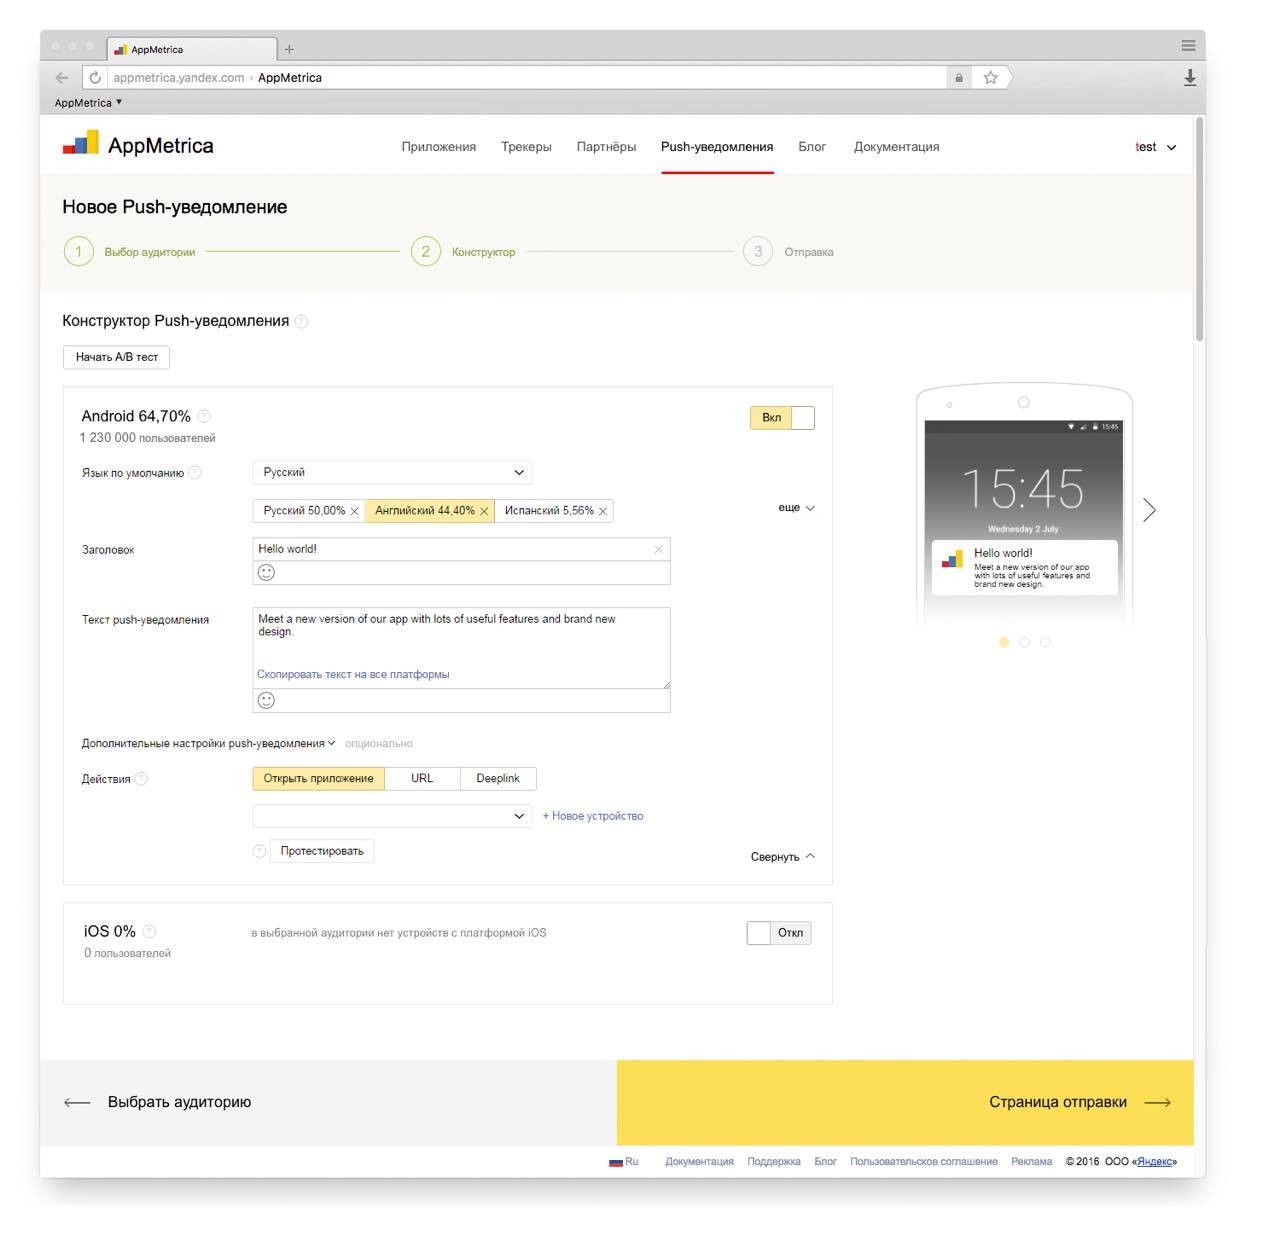Clear the Hello world title field
Screen dimensions: 1280x1259
(658, 549)
